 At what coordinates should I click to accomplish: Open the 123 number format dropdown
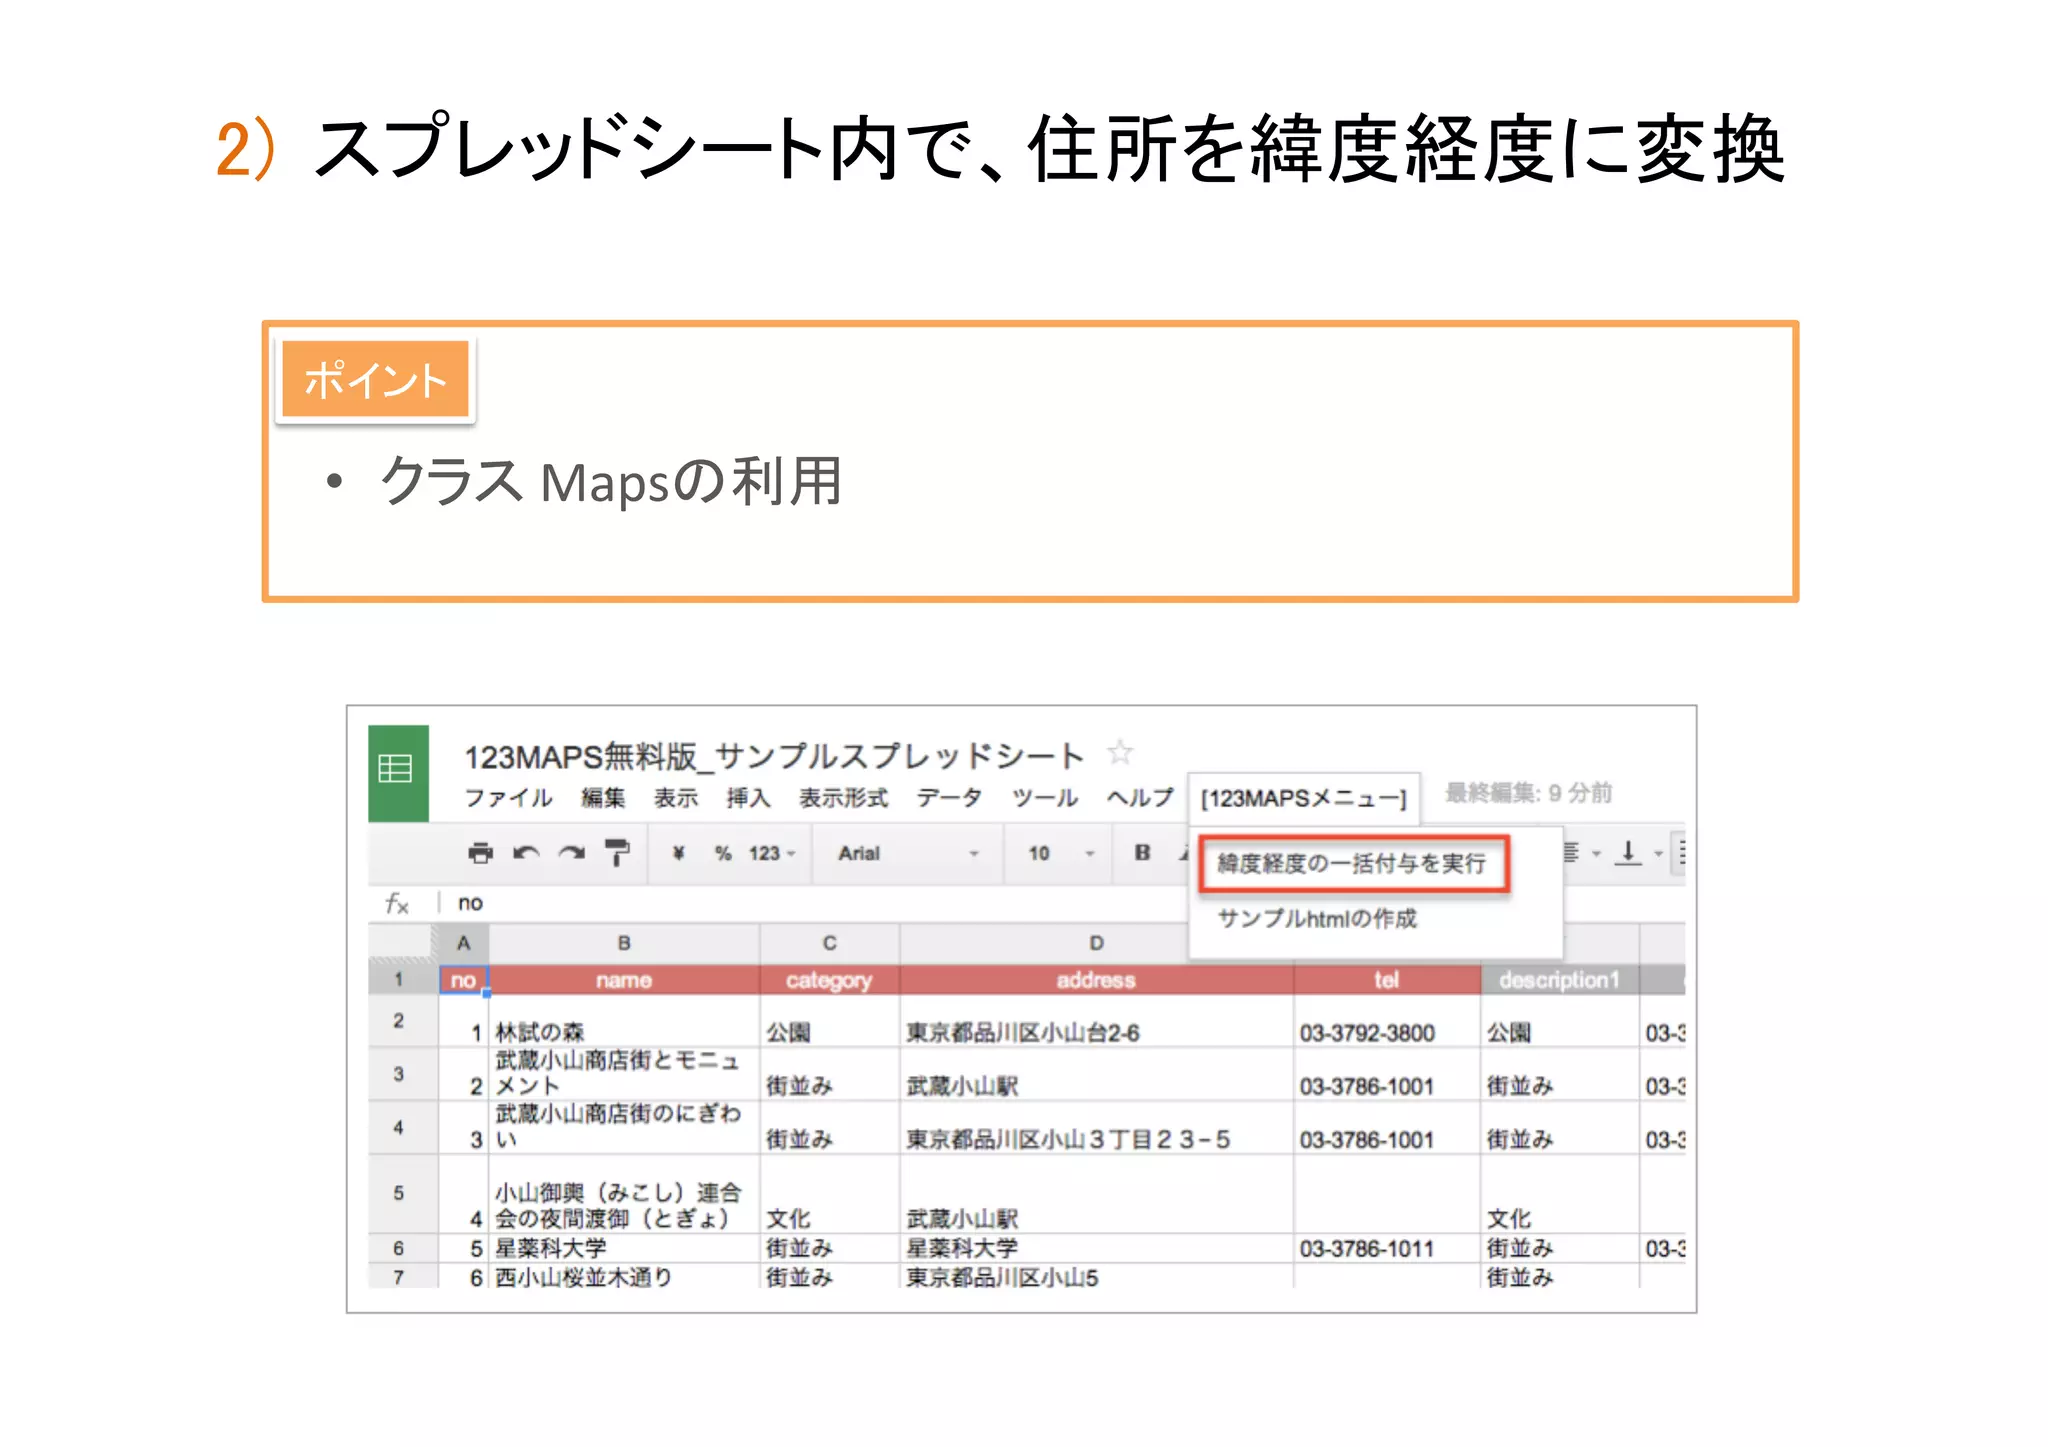point(772,853)
